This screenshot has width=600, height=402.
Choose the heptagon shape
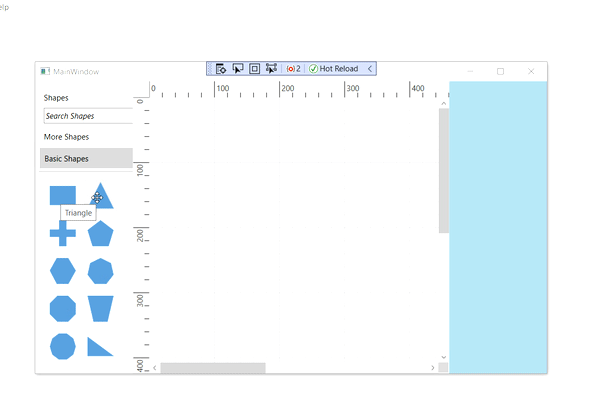point(101,271)
